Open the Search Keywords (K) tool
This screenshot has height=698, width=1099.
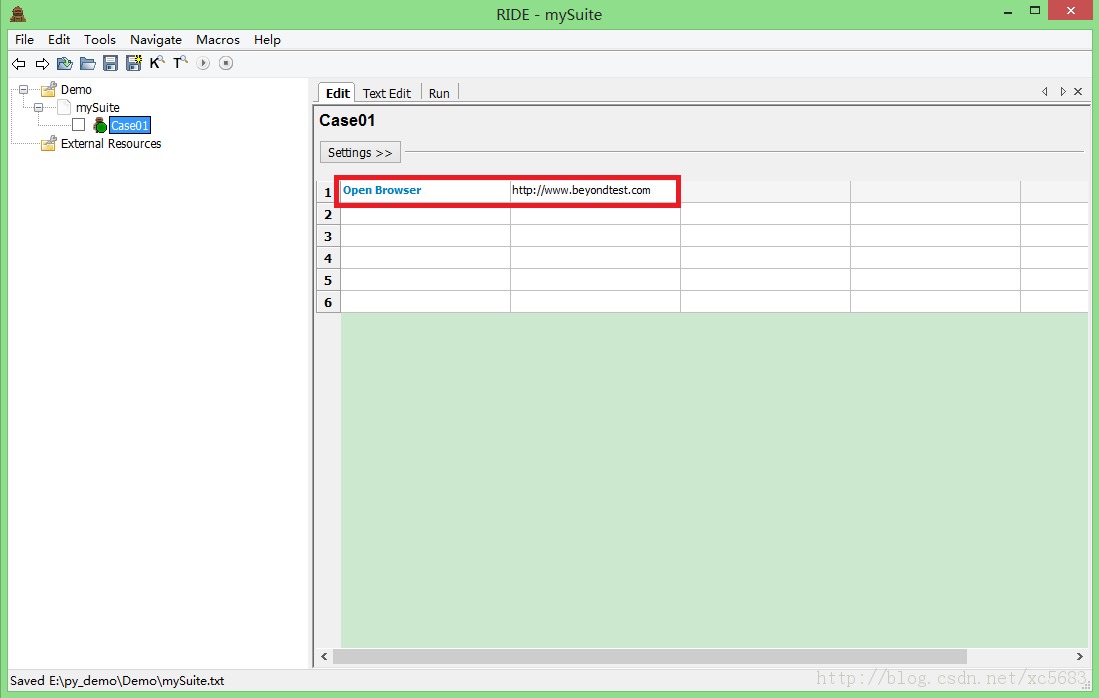[x=157, y=63]
